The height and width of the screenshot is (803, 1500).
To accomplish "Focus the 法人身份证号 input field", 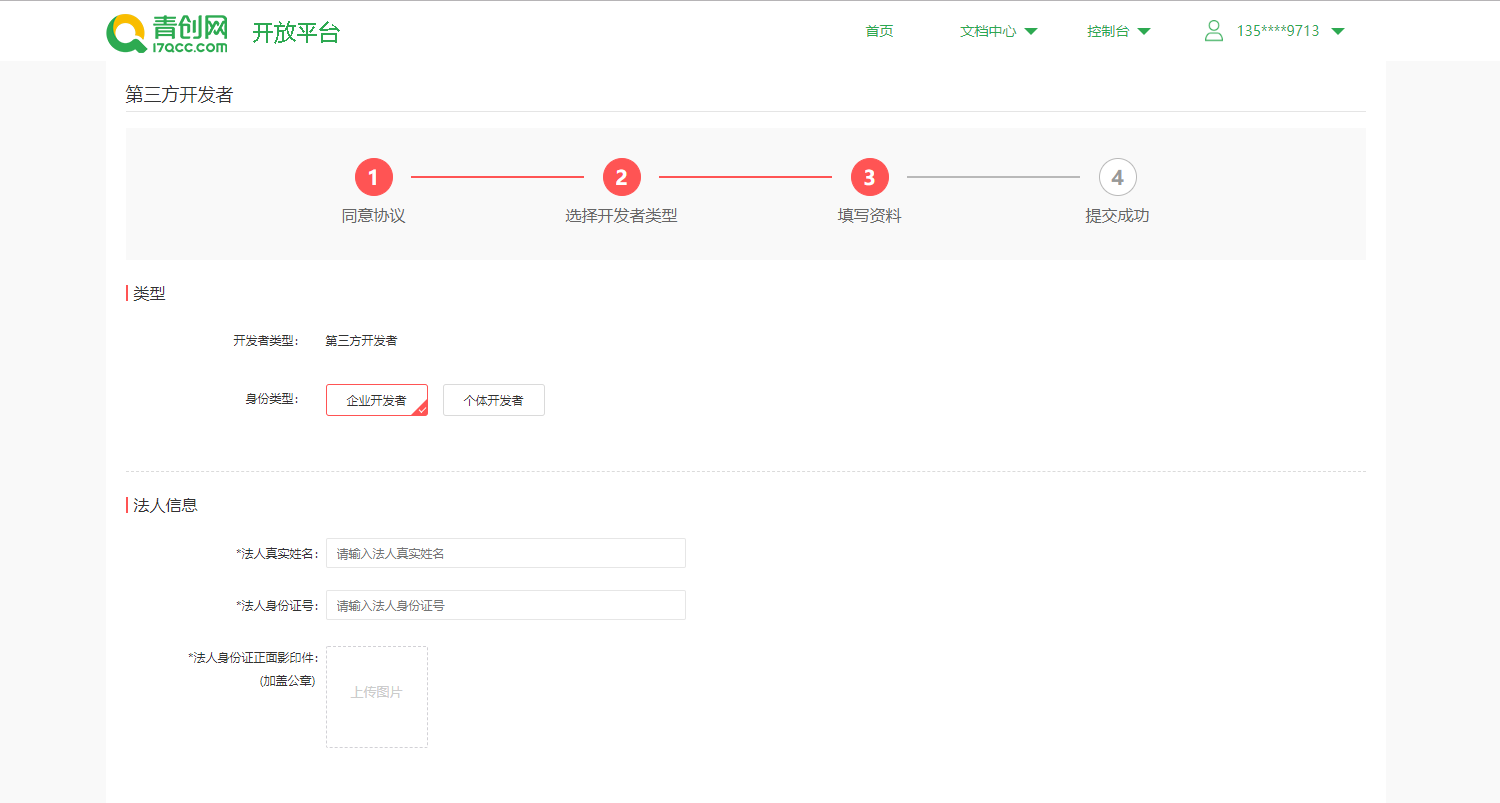I will click(x=506, y=605).
